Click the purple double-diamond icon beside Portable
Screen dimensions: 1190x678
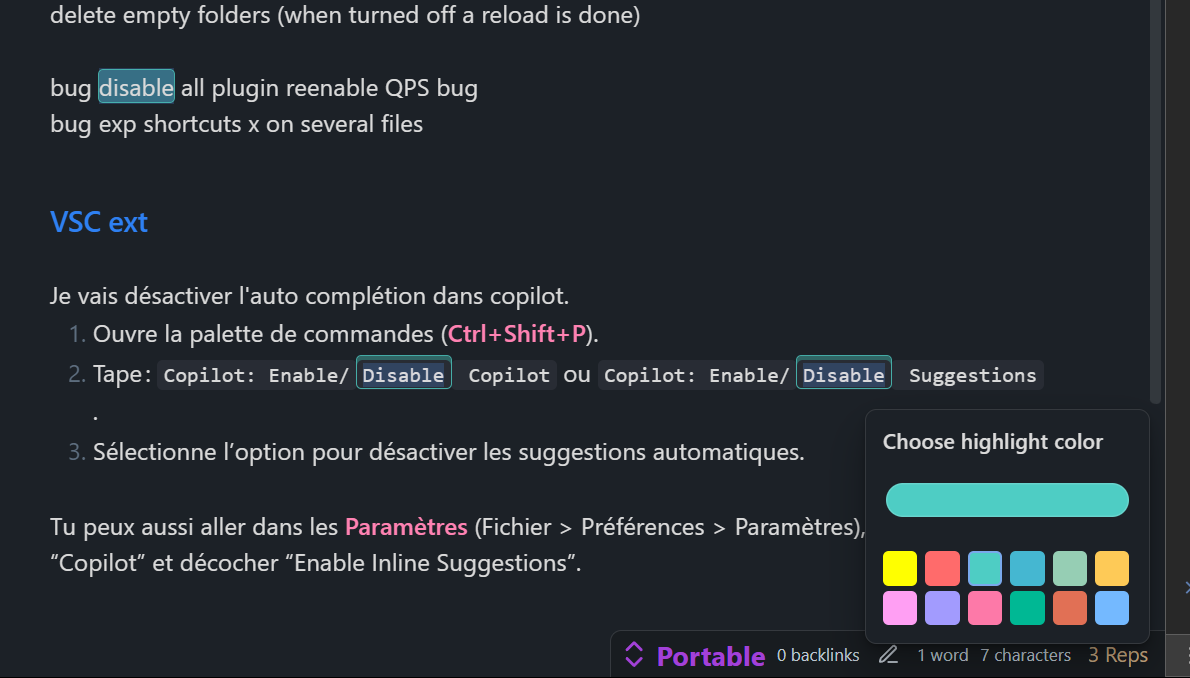point(634,655)
